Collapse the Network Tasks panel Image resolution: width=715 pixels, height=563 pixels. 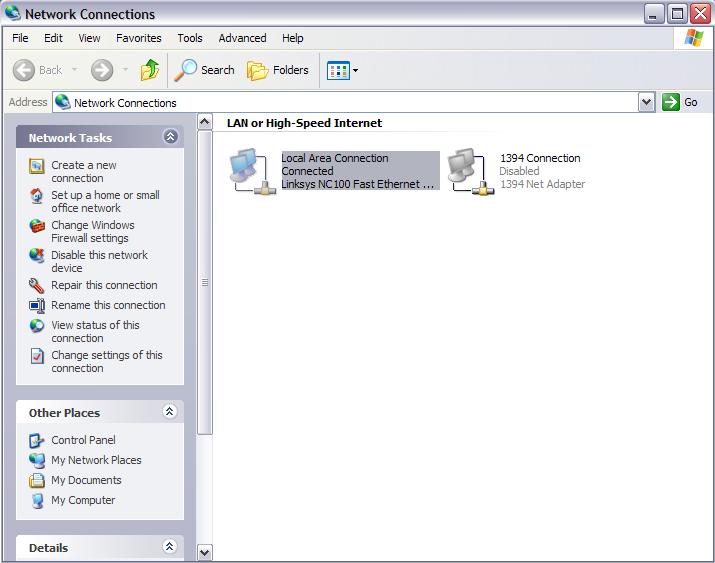(171, 136)
